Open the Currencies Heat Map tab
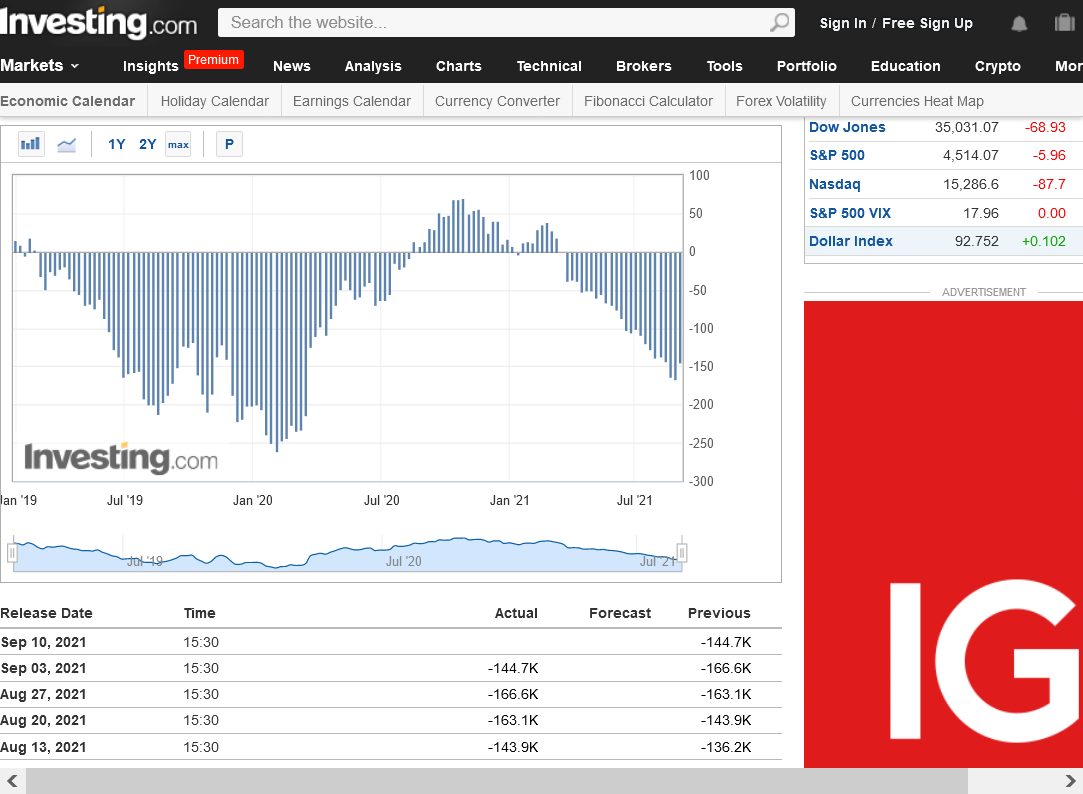The image size is (1083, 794). (917, 101)
